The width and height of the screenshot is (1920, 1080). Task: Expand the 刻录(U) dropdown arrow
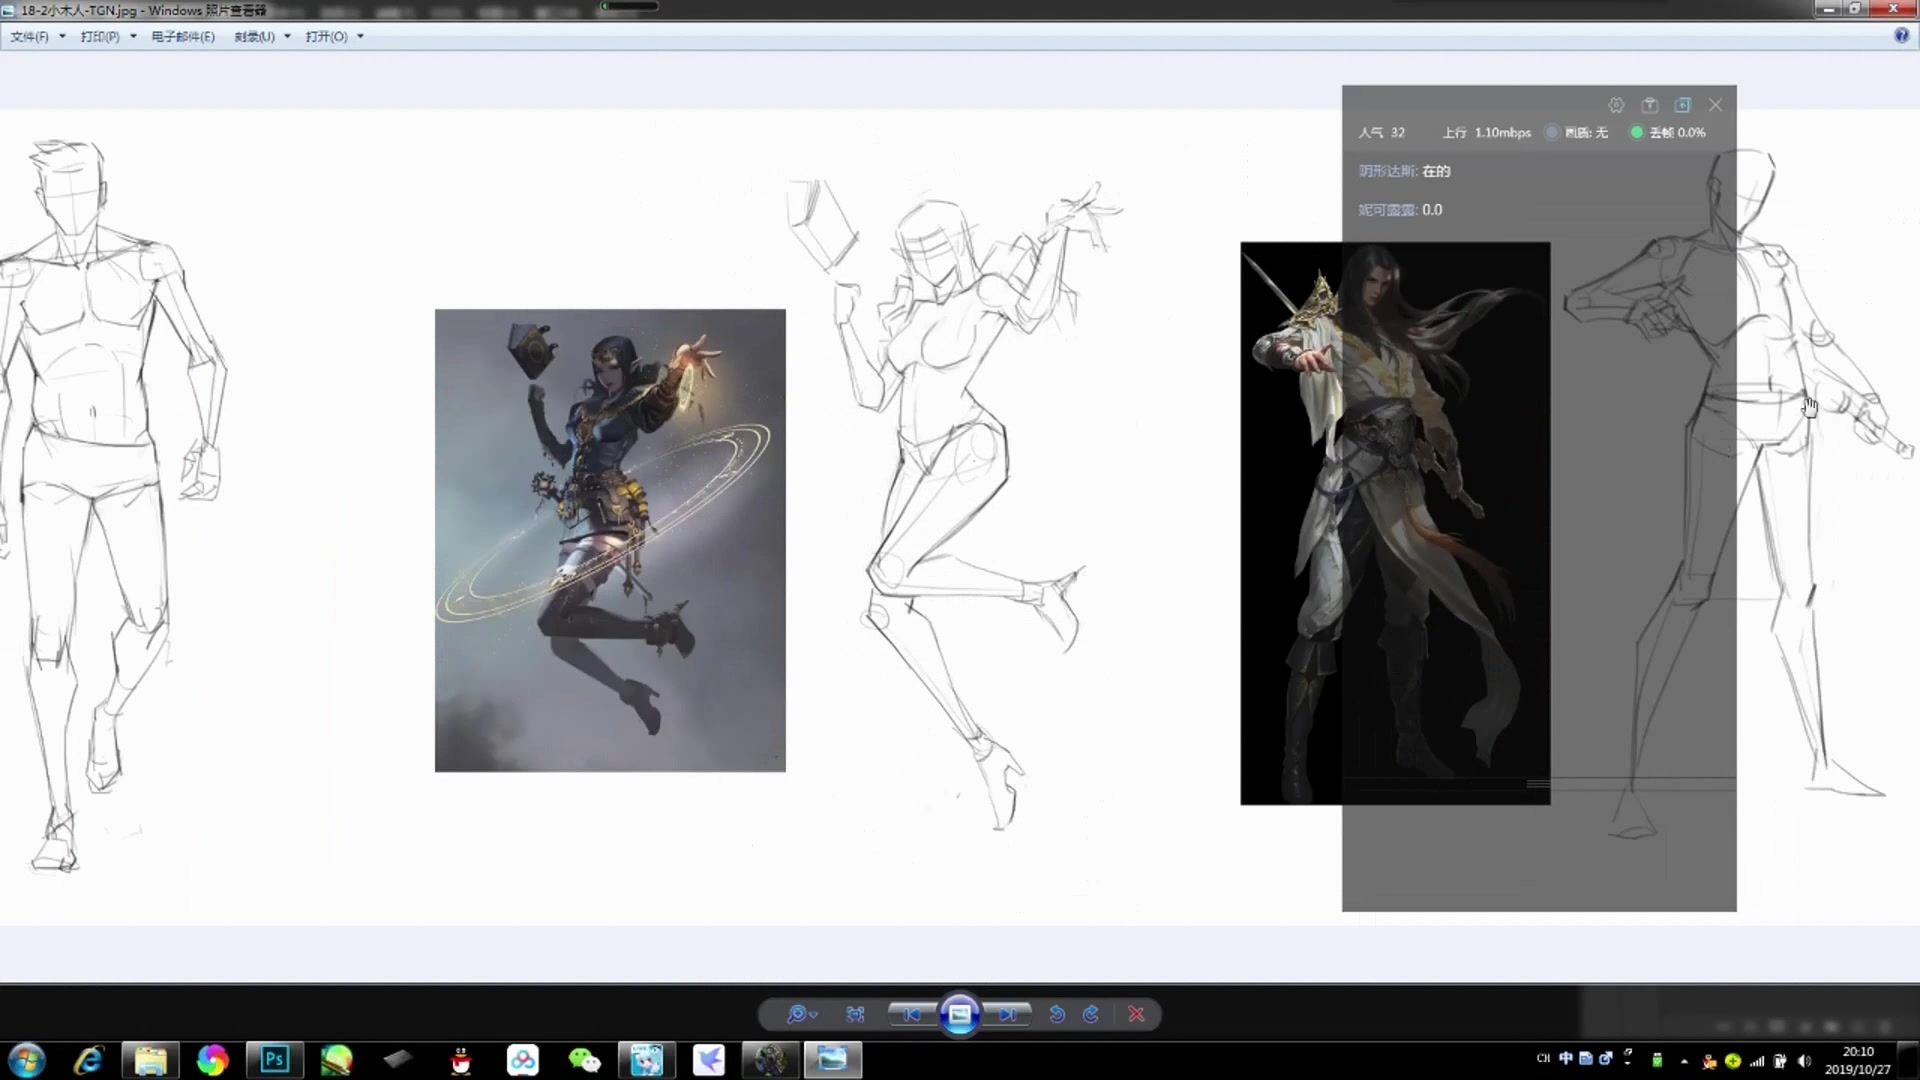pyautogui.click(x=287, y=36)
